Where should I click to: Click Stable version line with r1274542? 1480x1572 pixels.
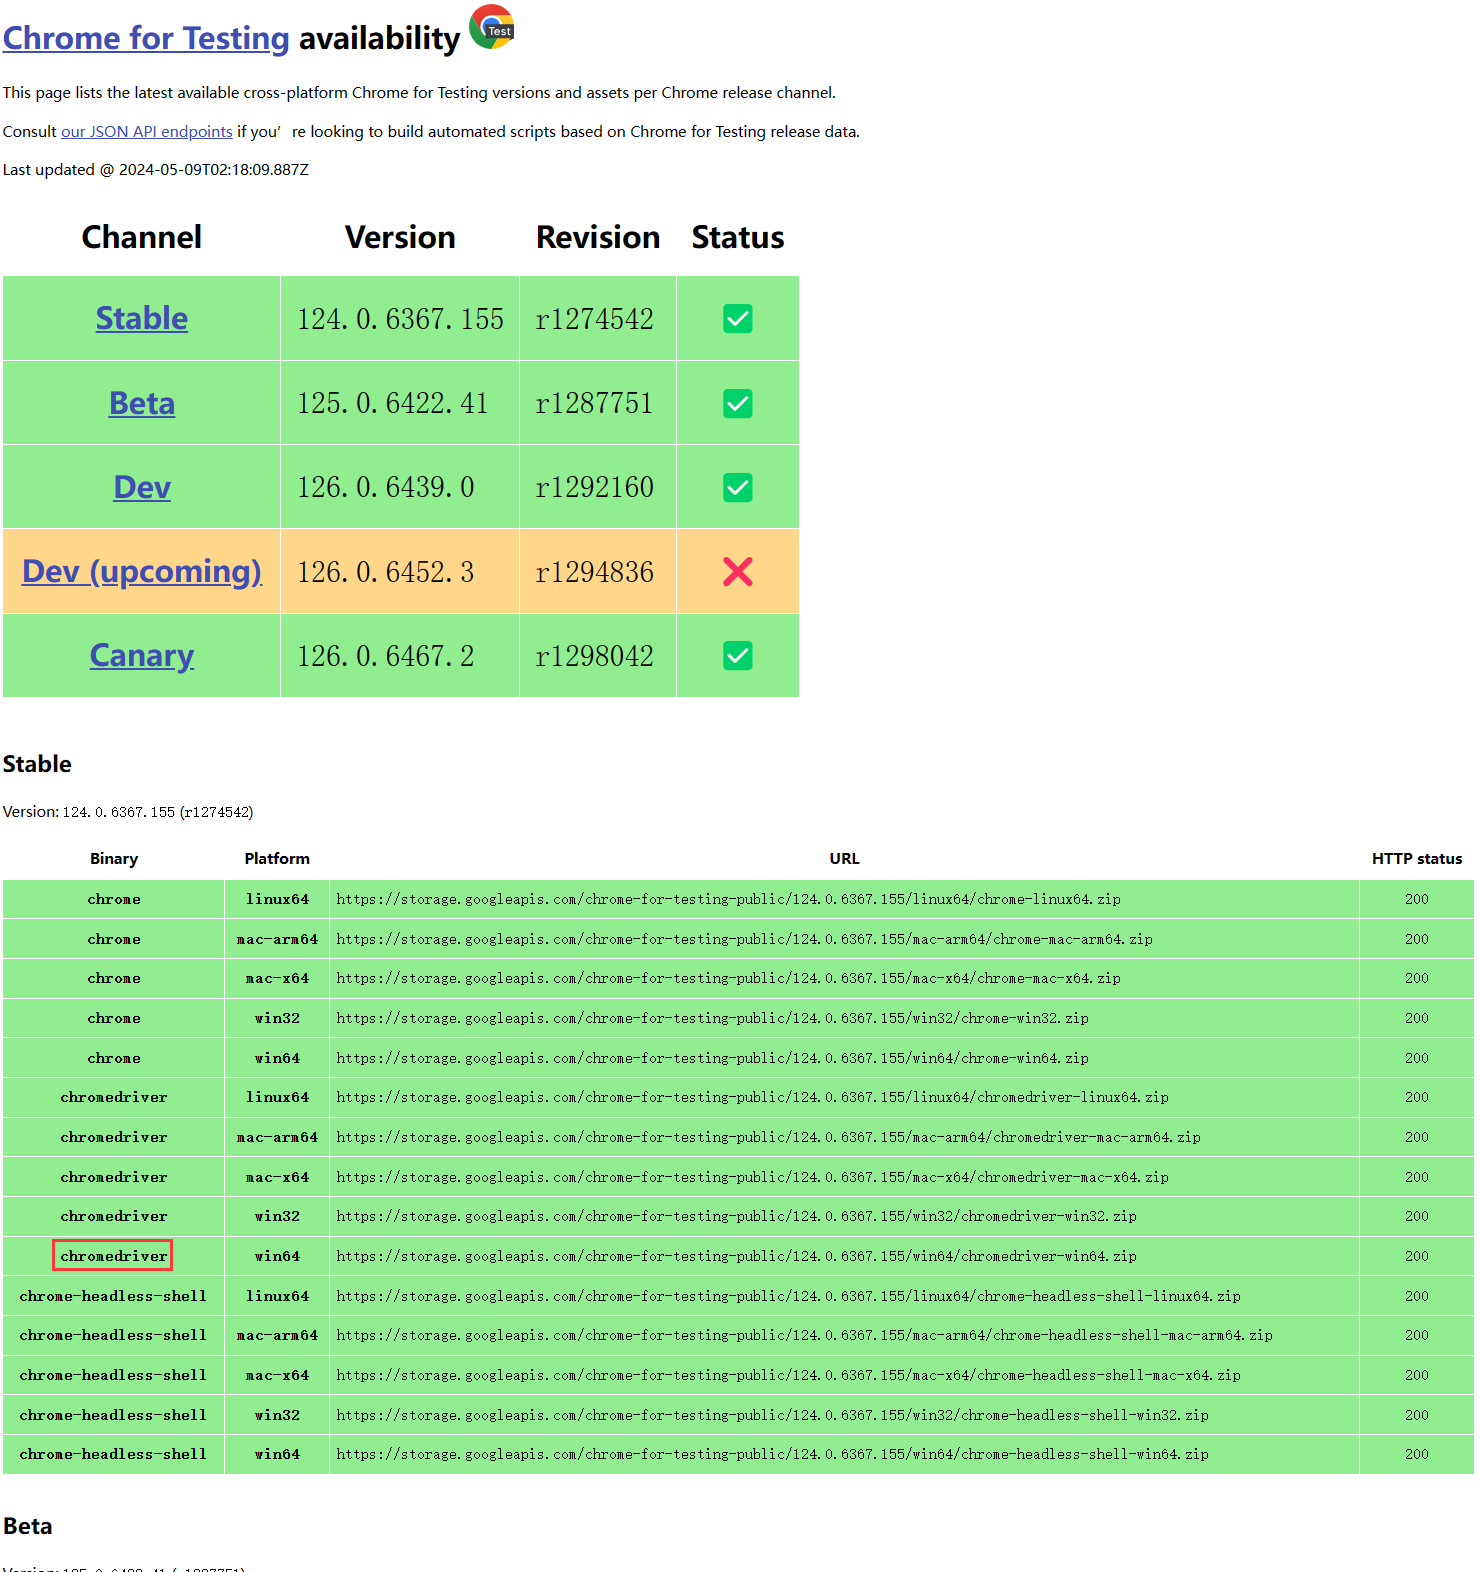[x=128, y=812]
